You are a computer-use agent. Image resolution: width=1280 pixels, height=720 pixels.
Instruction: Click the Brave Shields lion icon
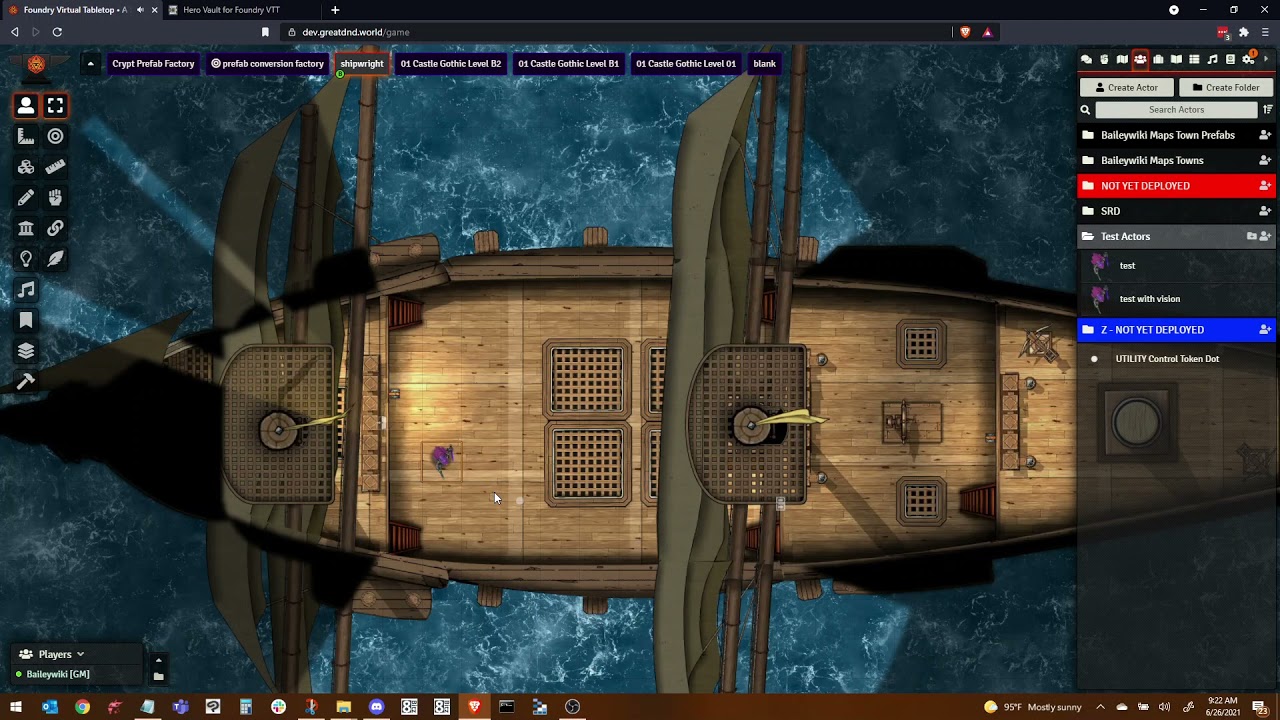coord(965,32)
